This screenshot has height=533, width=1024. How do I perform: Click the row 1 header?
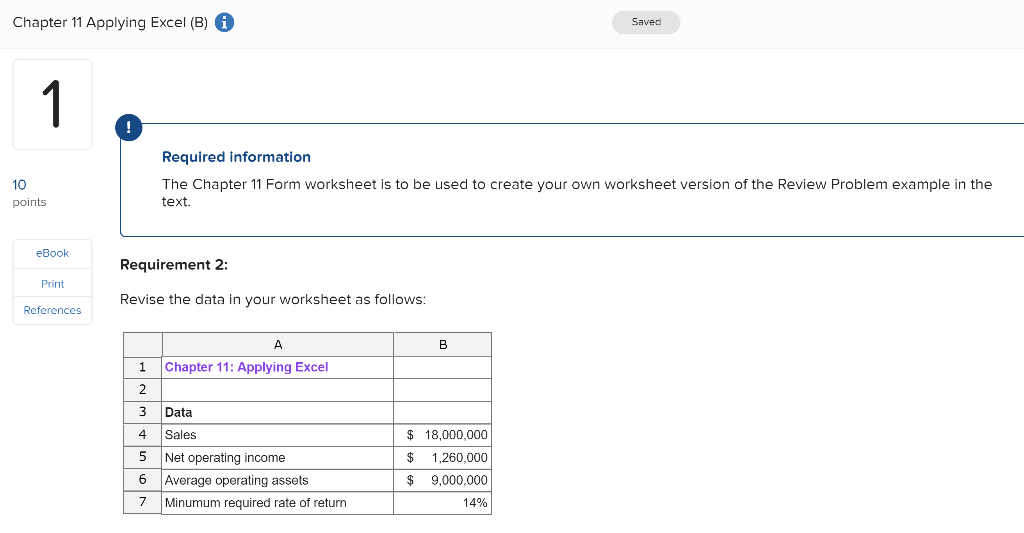click(x=142, y=367)
